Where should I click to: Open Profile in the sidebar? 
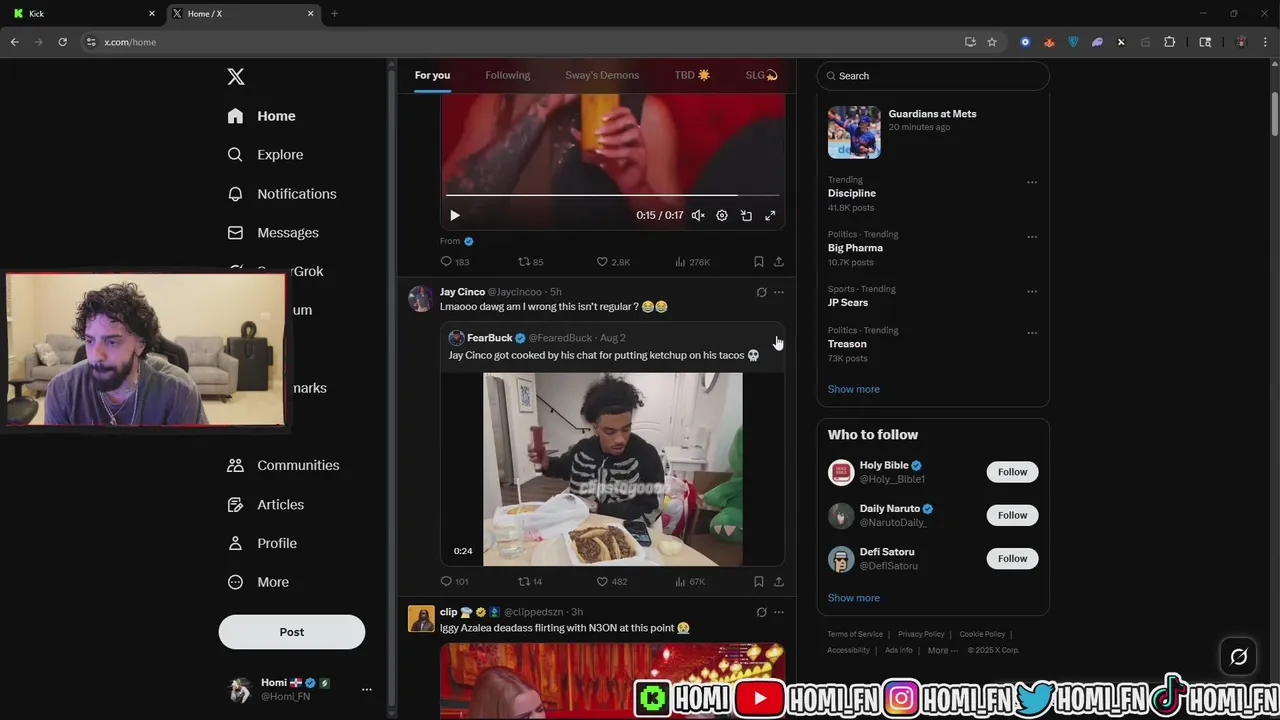pyautogui.click(x=262, y=543)
